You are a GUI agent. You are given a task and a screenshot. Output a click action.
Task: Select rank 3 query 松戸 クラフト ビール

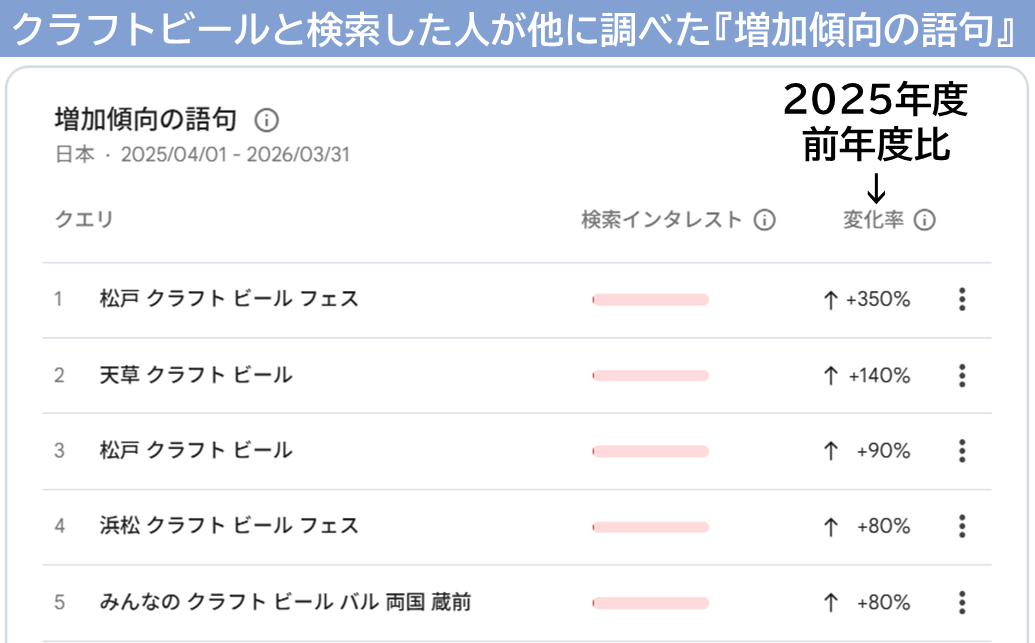coord(196,451)
